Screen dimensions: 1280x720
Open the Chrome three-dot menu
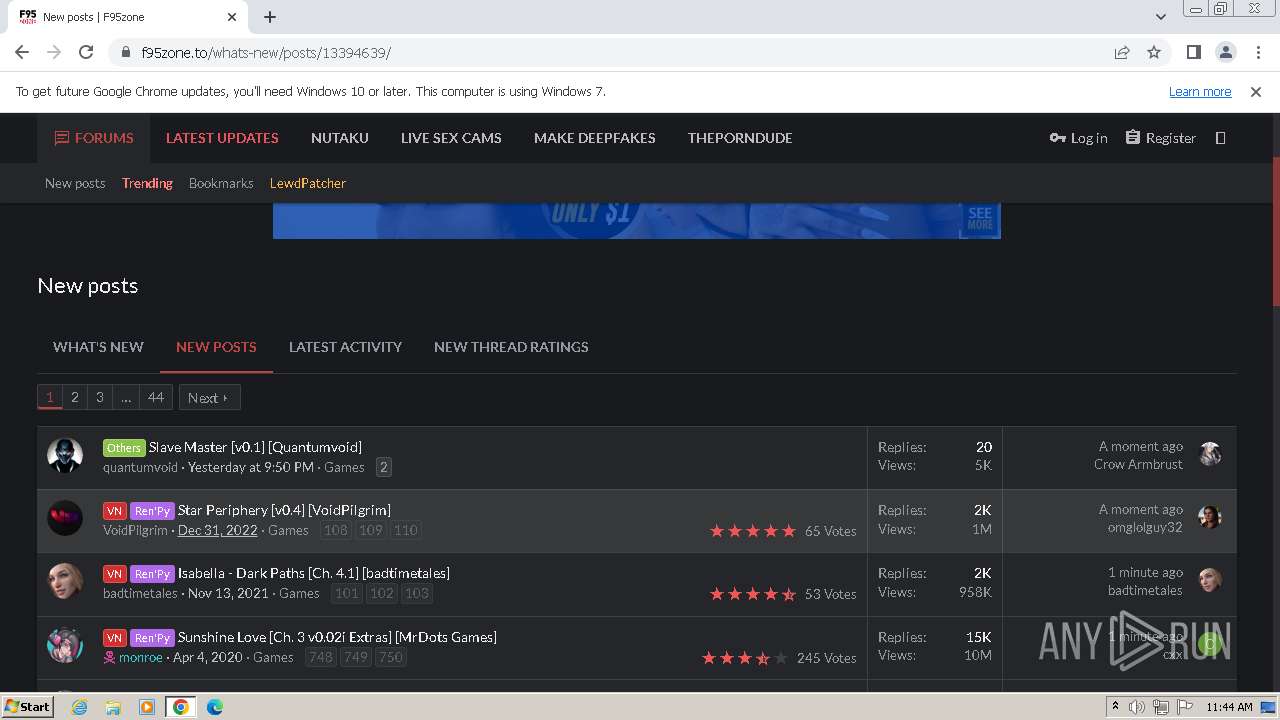[x=1256, y=52]
